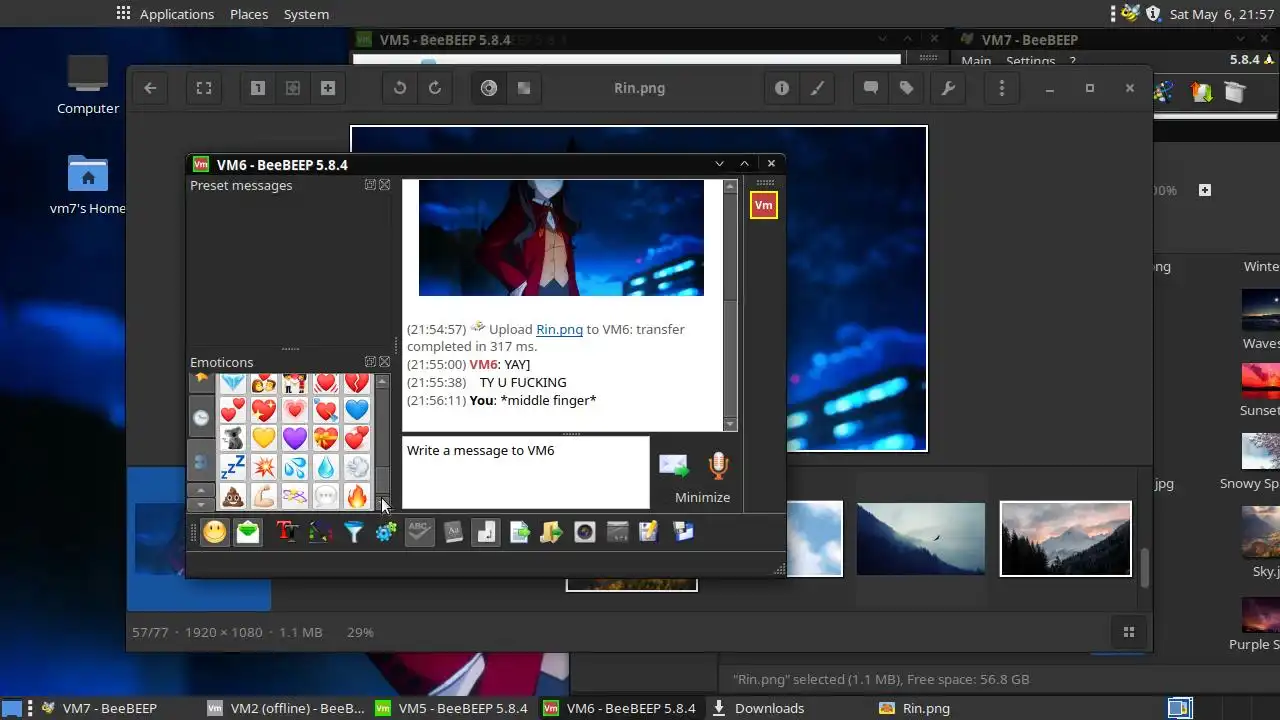Open the Settings menu in VM7 BeeBEEP
The image size is (1280, 720).
tap(1030, 61)
